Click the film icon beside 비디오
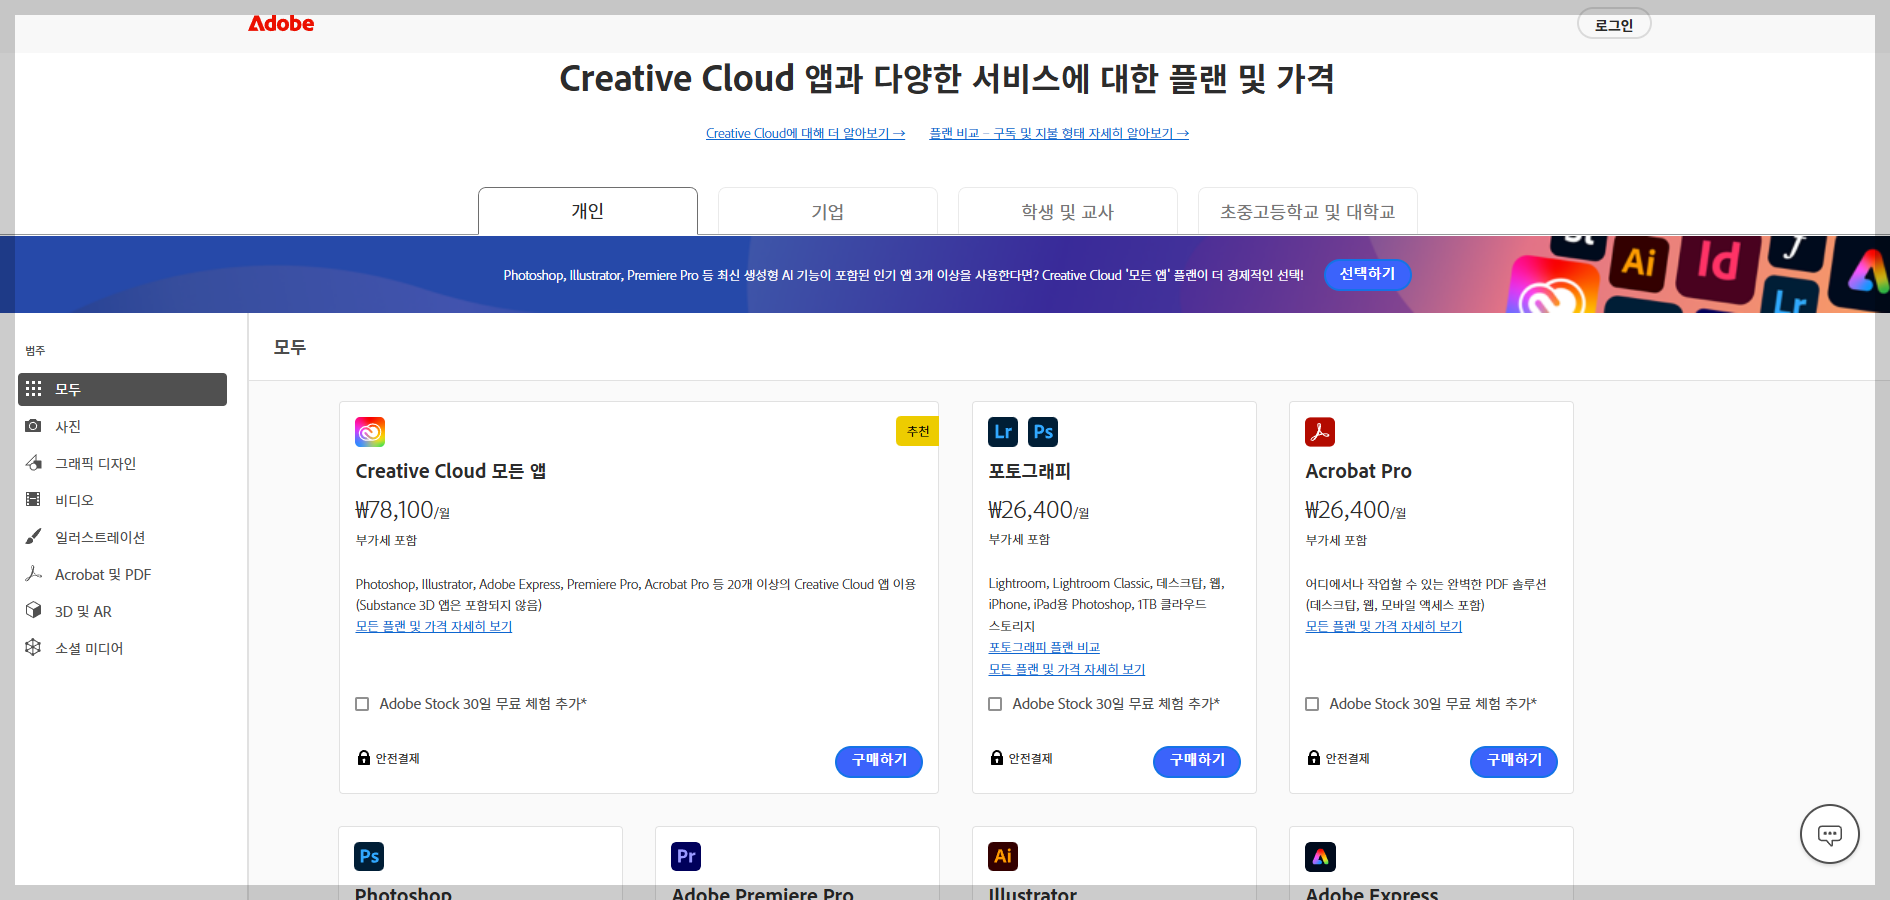Image resolution: width=1890 pixels, height=900 pixels. (34, 499)
